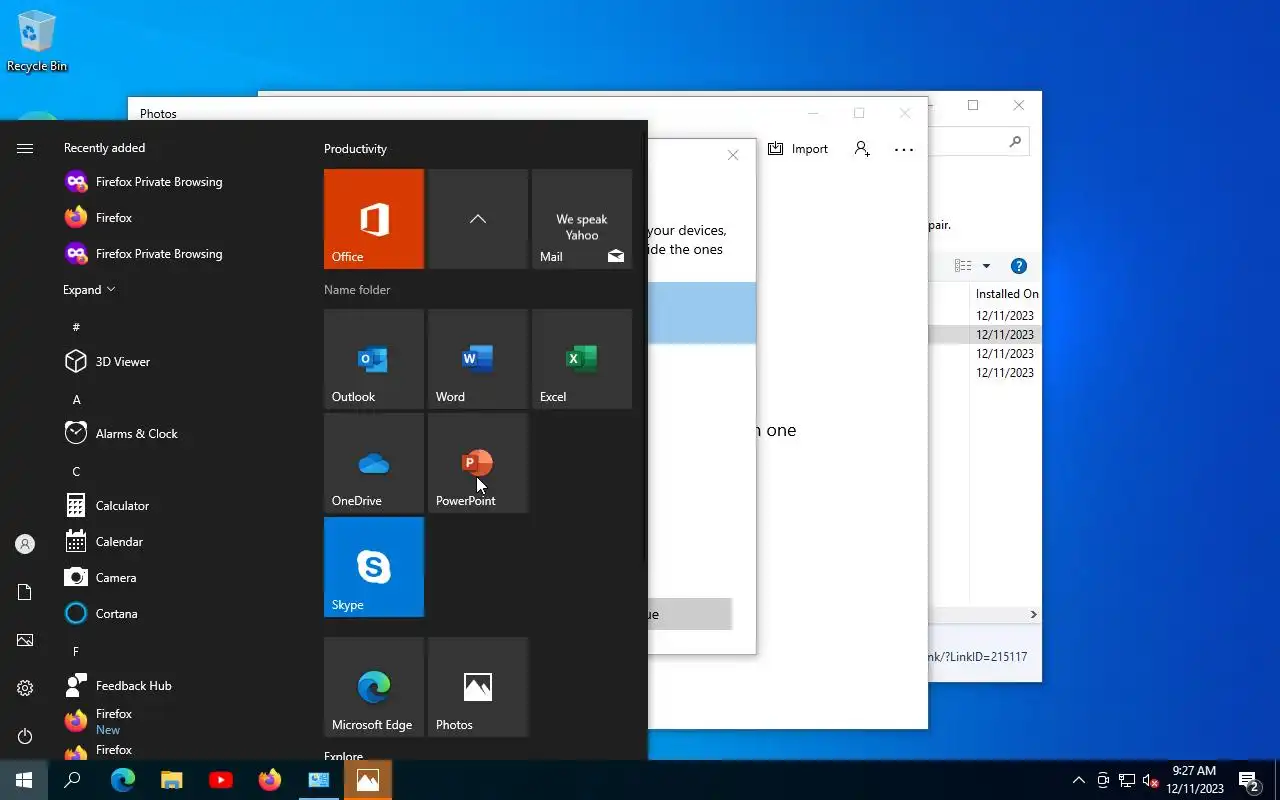Click the muted volume tray icon

1151,780
